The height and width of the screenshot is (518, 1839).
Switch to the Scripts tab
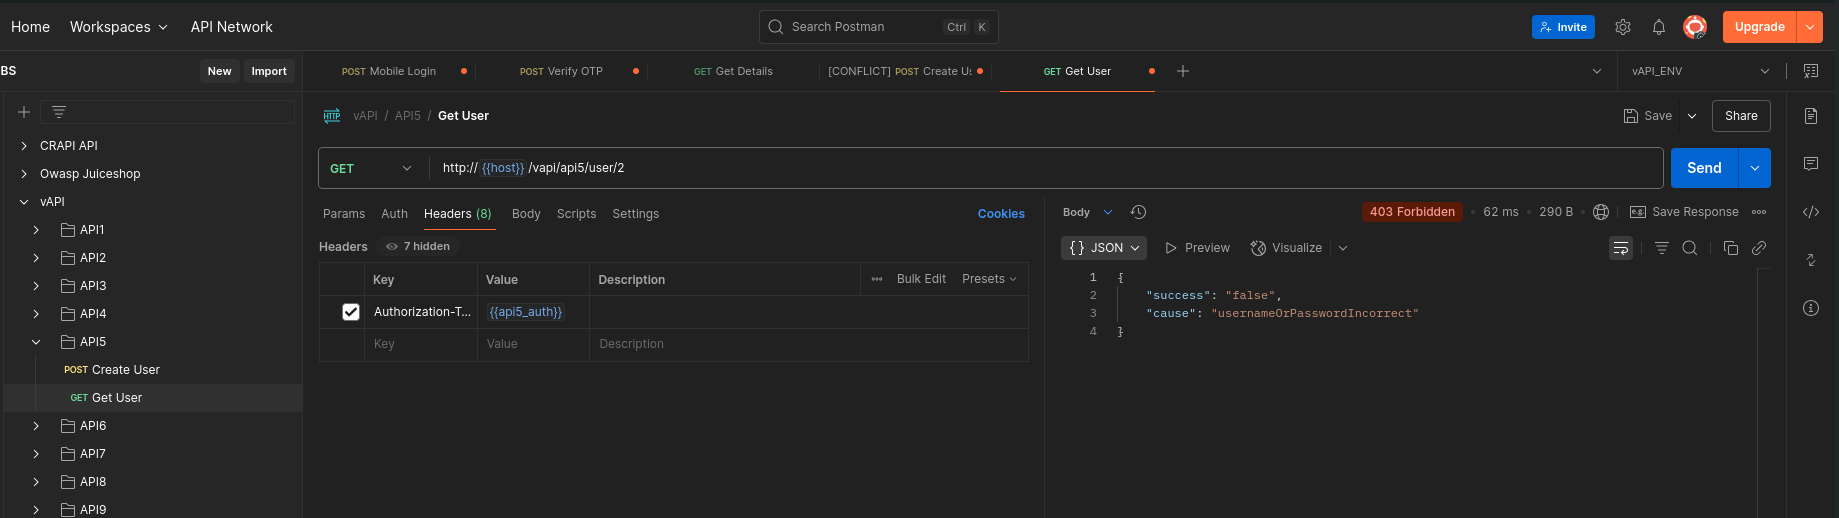click(576, 214)
